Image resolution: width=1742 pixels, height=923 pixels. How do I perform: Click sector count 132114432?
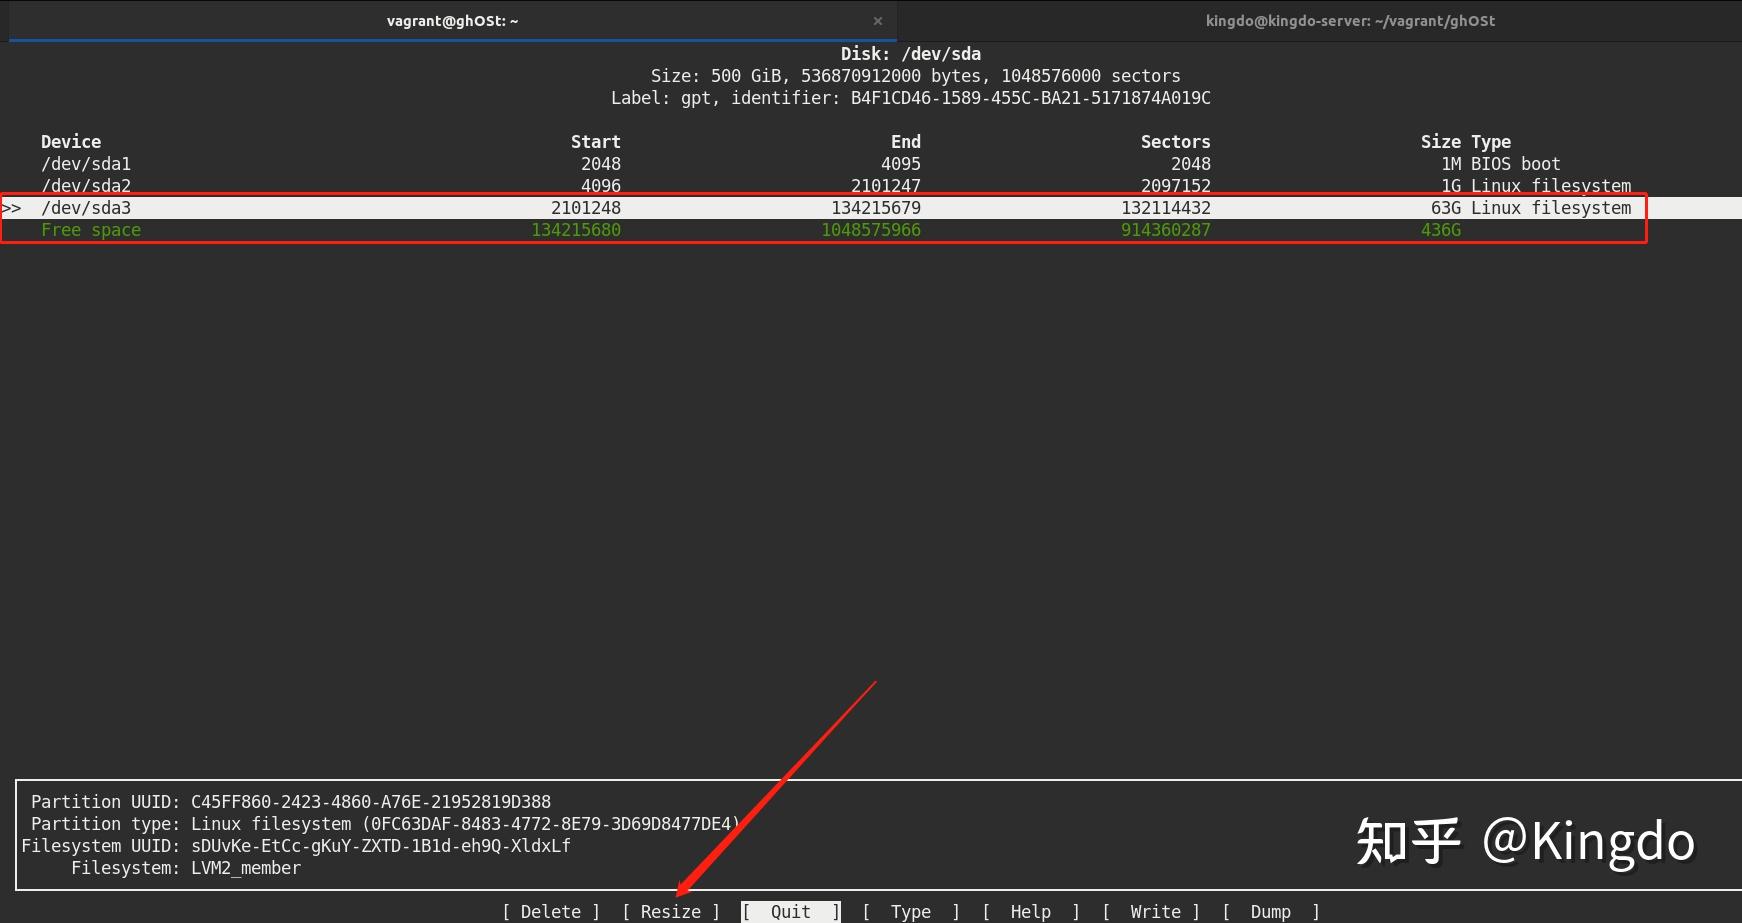(1166, 208)
